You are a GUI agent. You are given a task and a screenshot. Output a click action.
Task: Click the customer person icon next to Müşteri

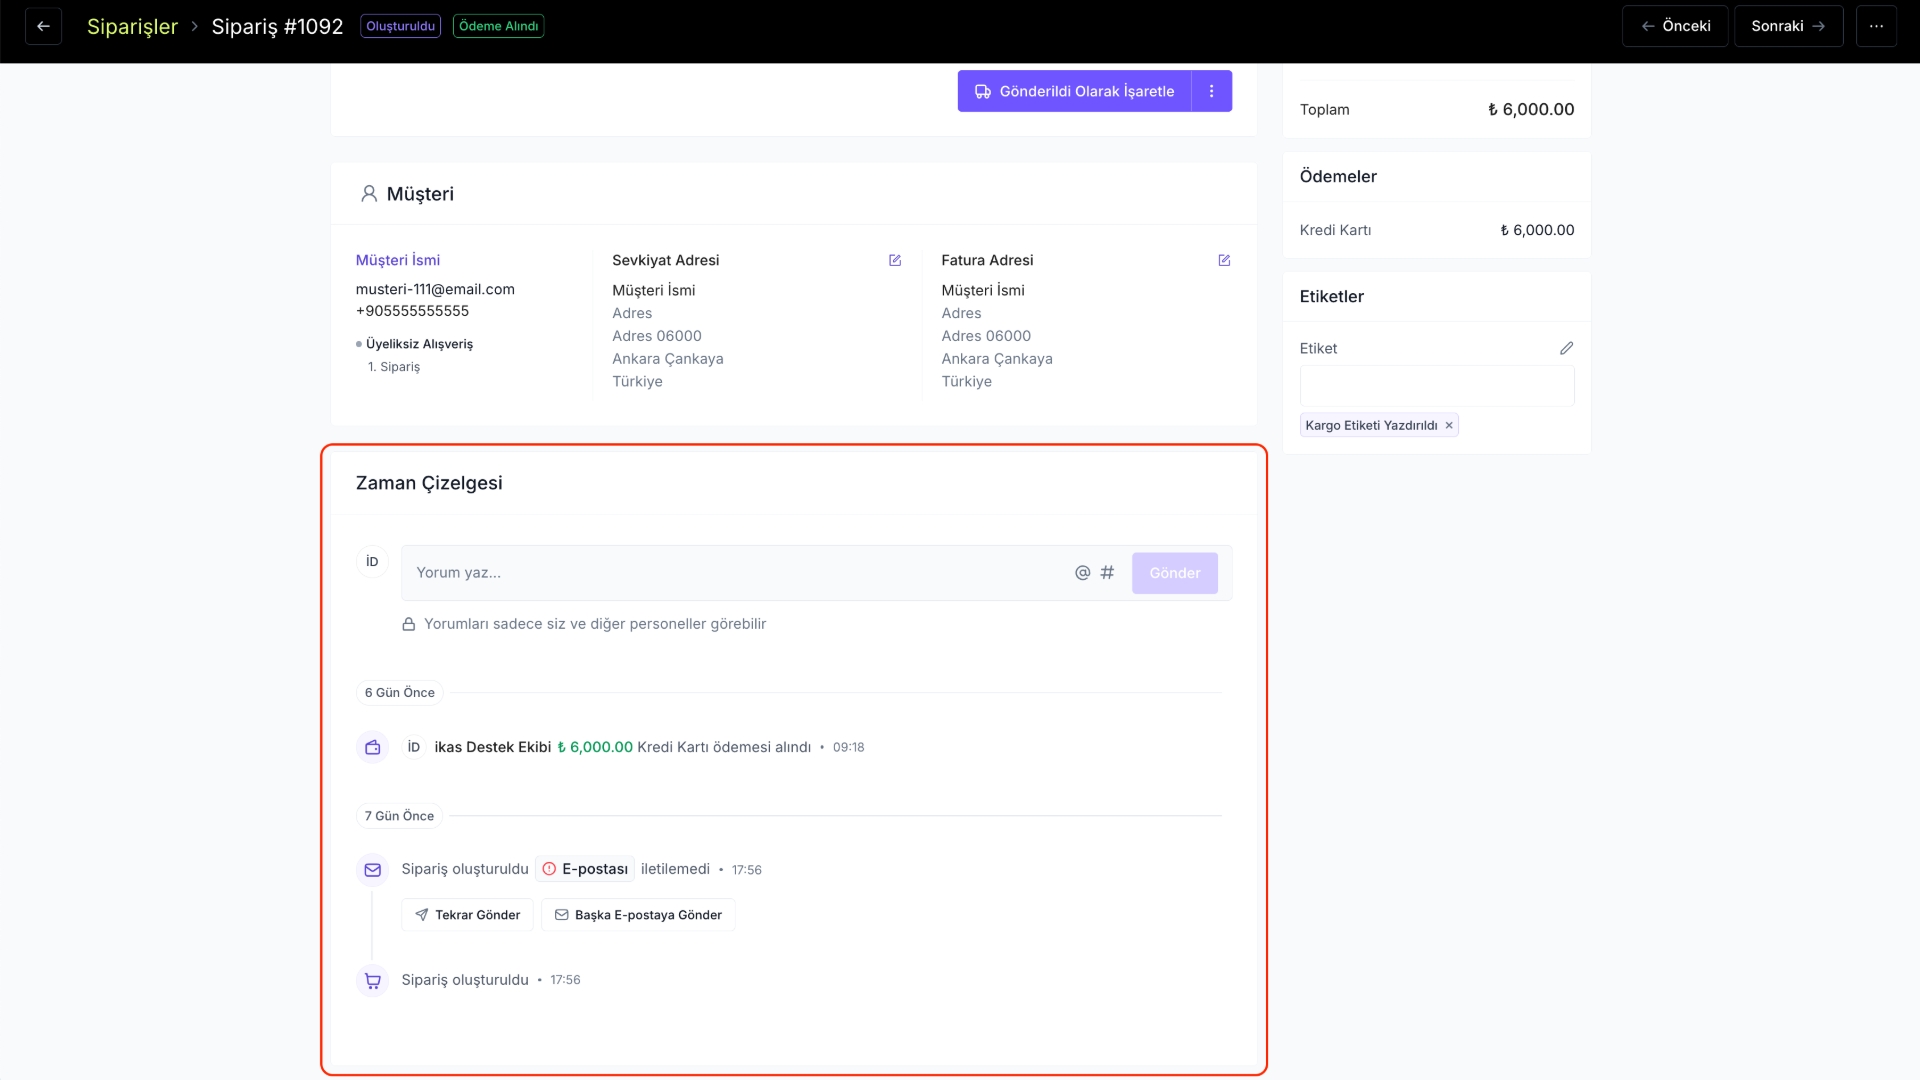[x=369, y=194]
